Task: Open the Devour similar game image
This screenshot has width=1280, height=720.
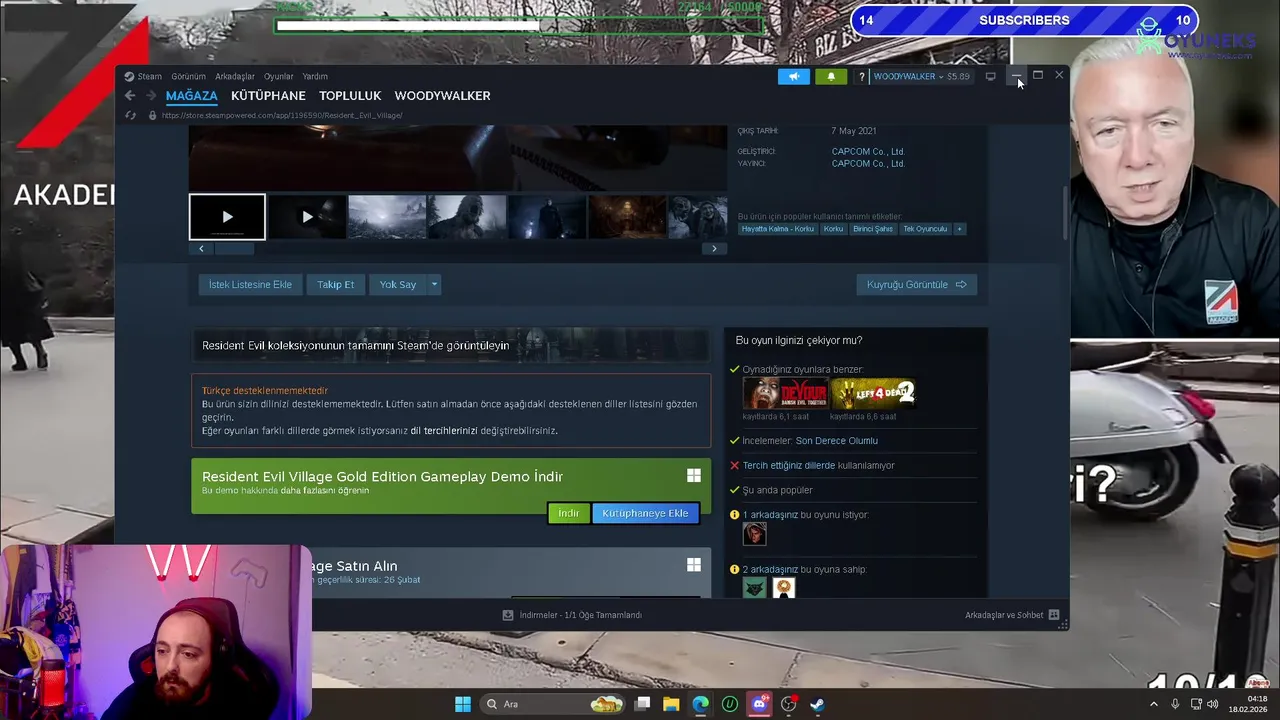Action: tap(785, 393)
